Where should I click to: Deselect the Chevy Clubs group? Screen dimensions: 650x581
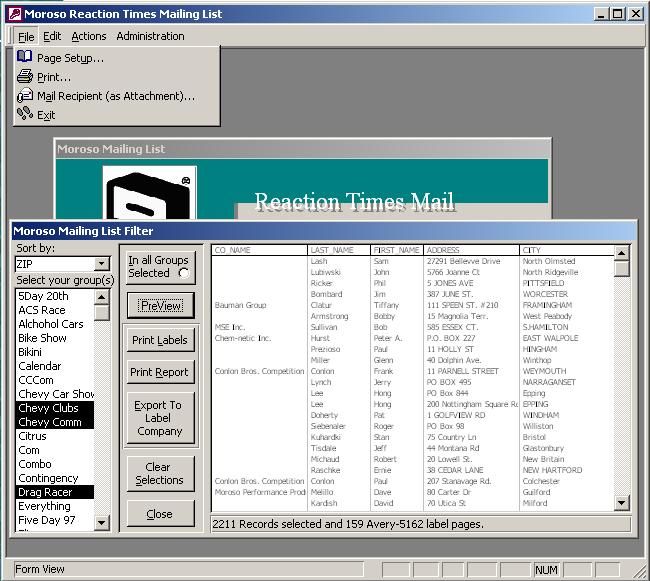click(56, 408)
